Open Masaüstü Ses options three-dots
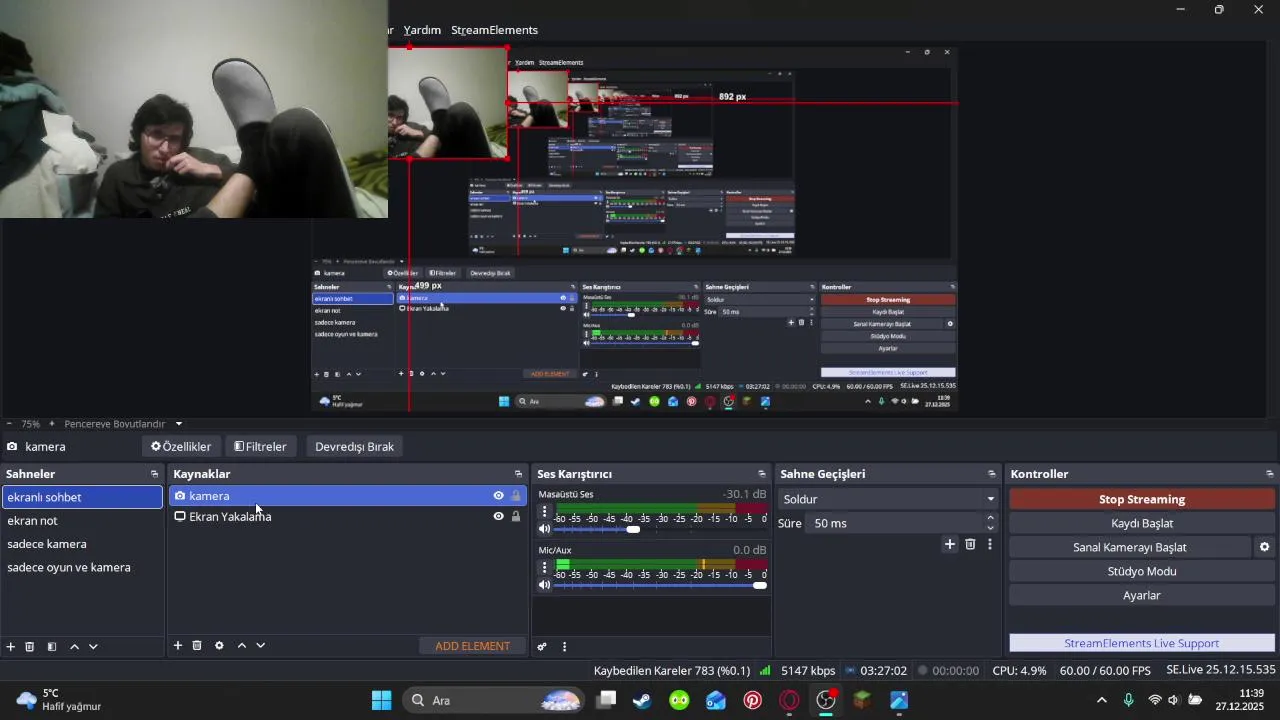The image size is (1280, 720). [544, 511]
